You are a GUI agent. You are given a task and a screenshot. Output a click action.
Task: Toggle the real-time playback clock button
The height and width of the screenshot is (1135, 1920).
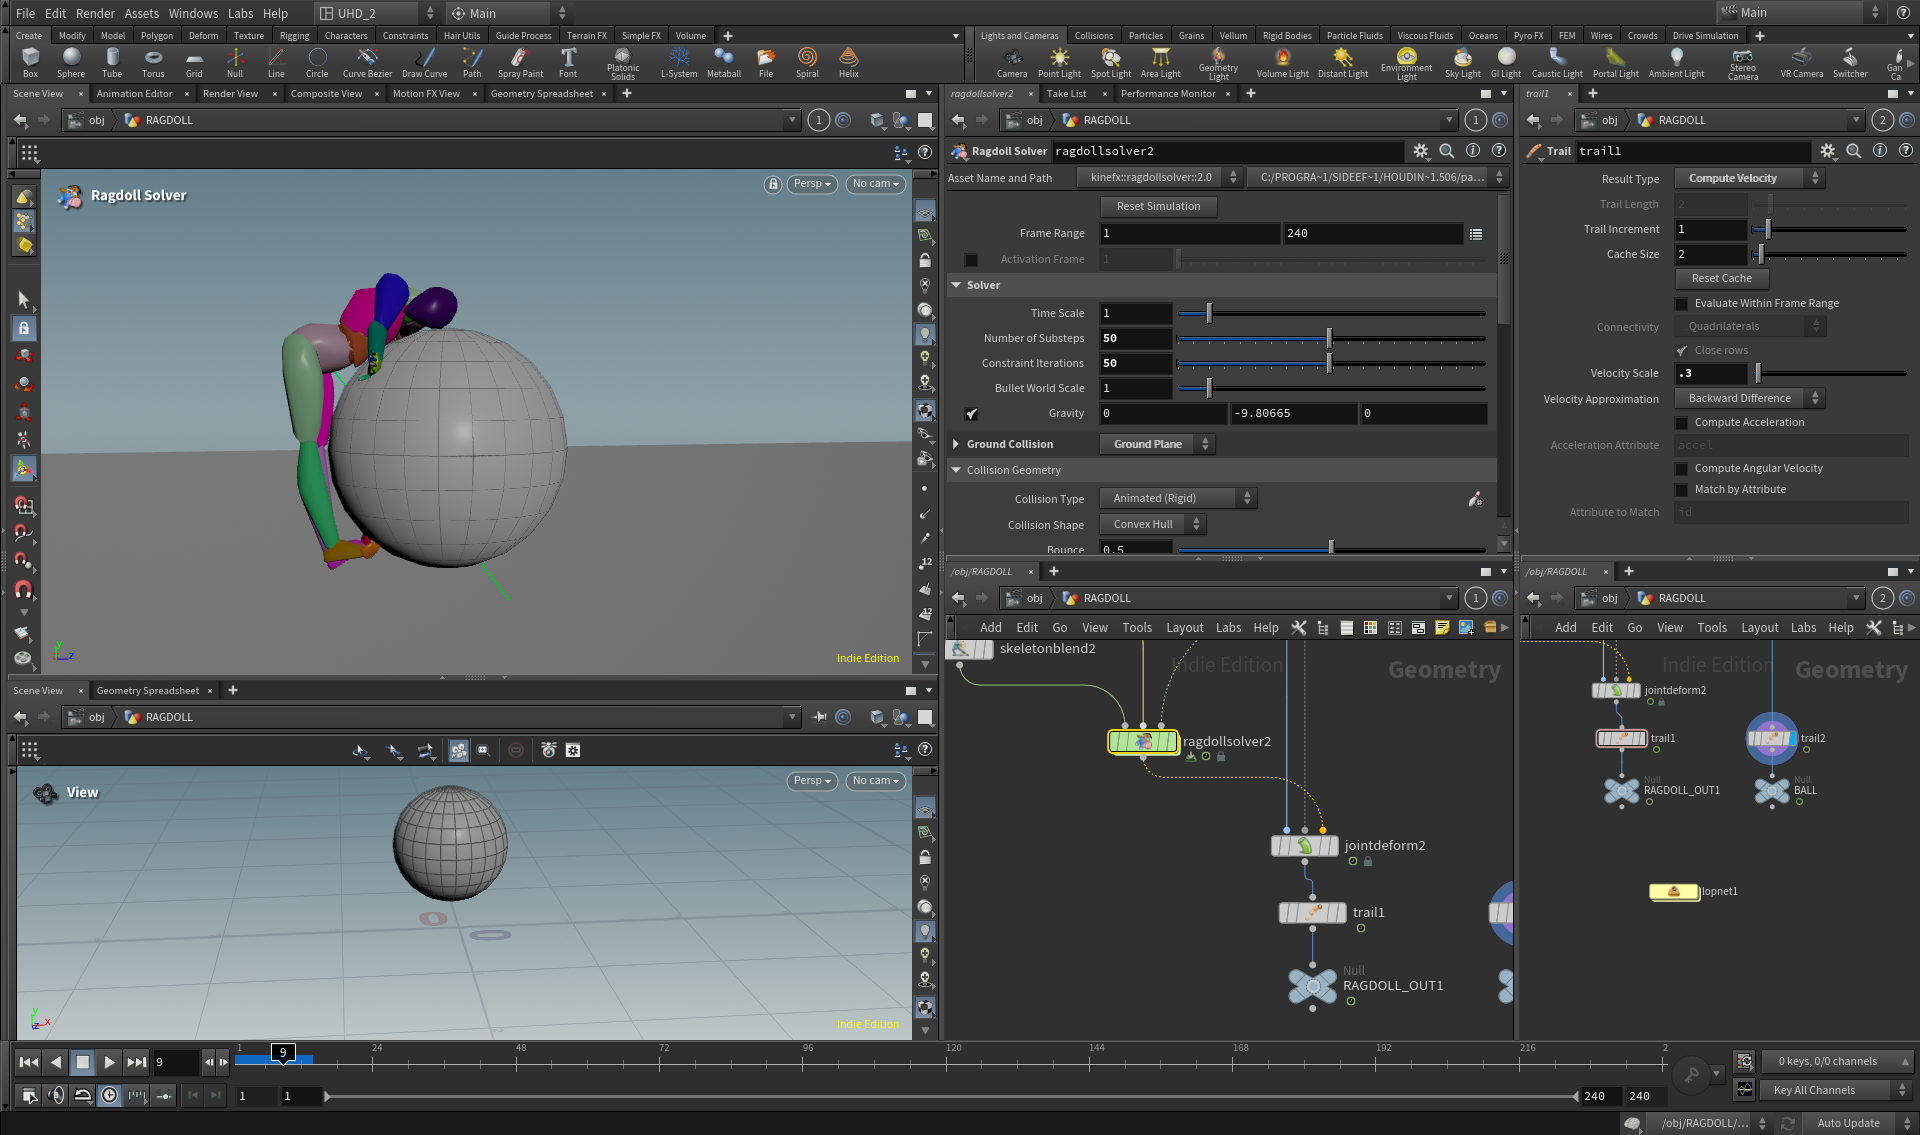(x=109, y=1095)
